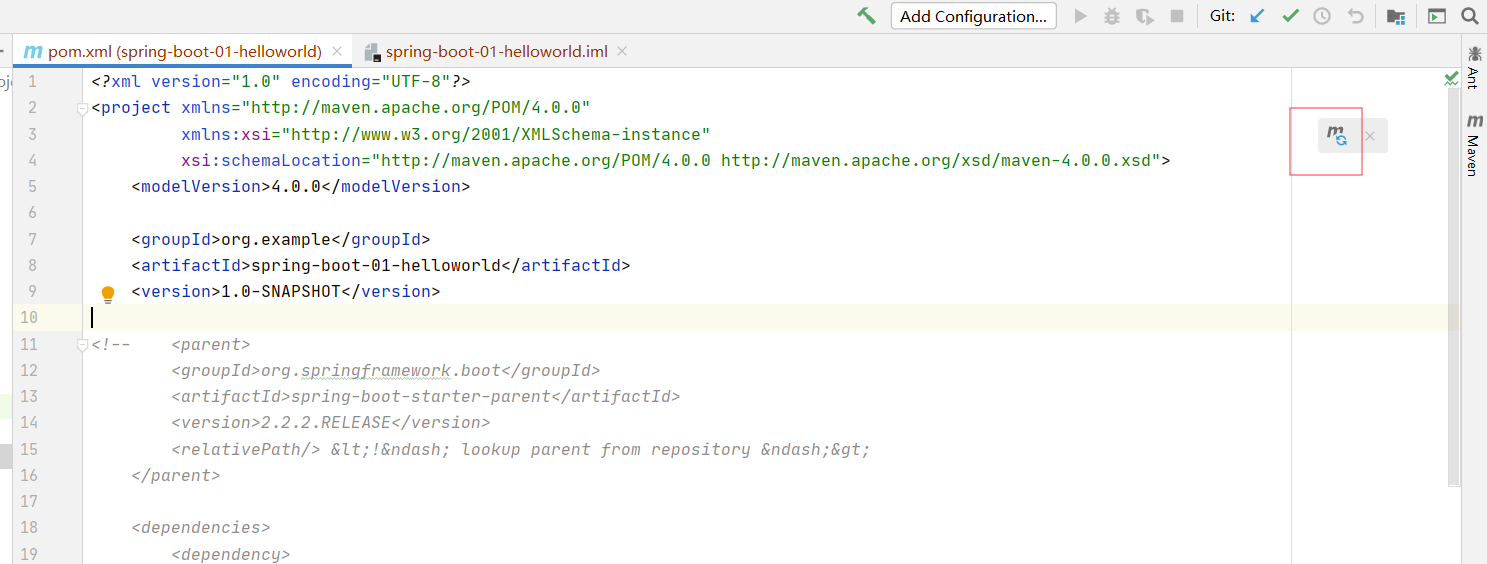Click Load Maven Changes floating button
The width and height of the screenshot is (1487, 564).
pyautogui.click(x=1337, y=135)
